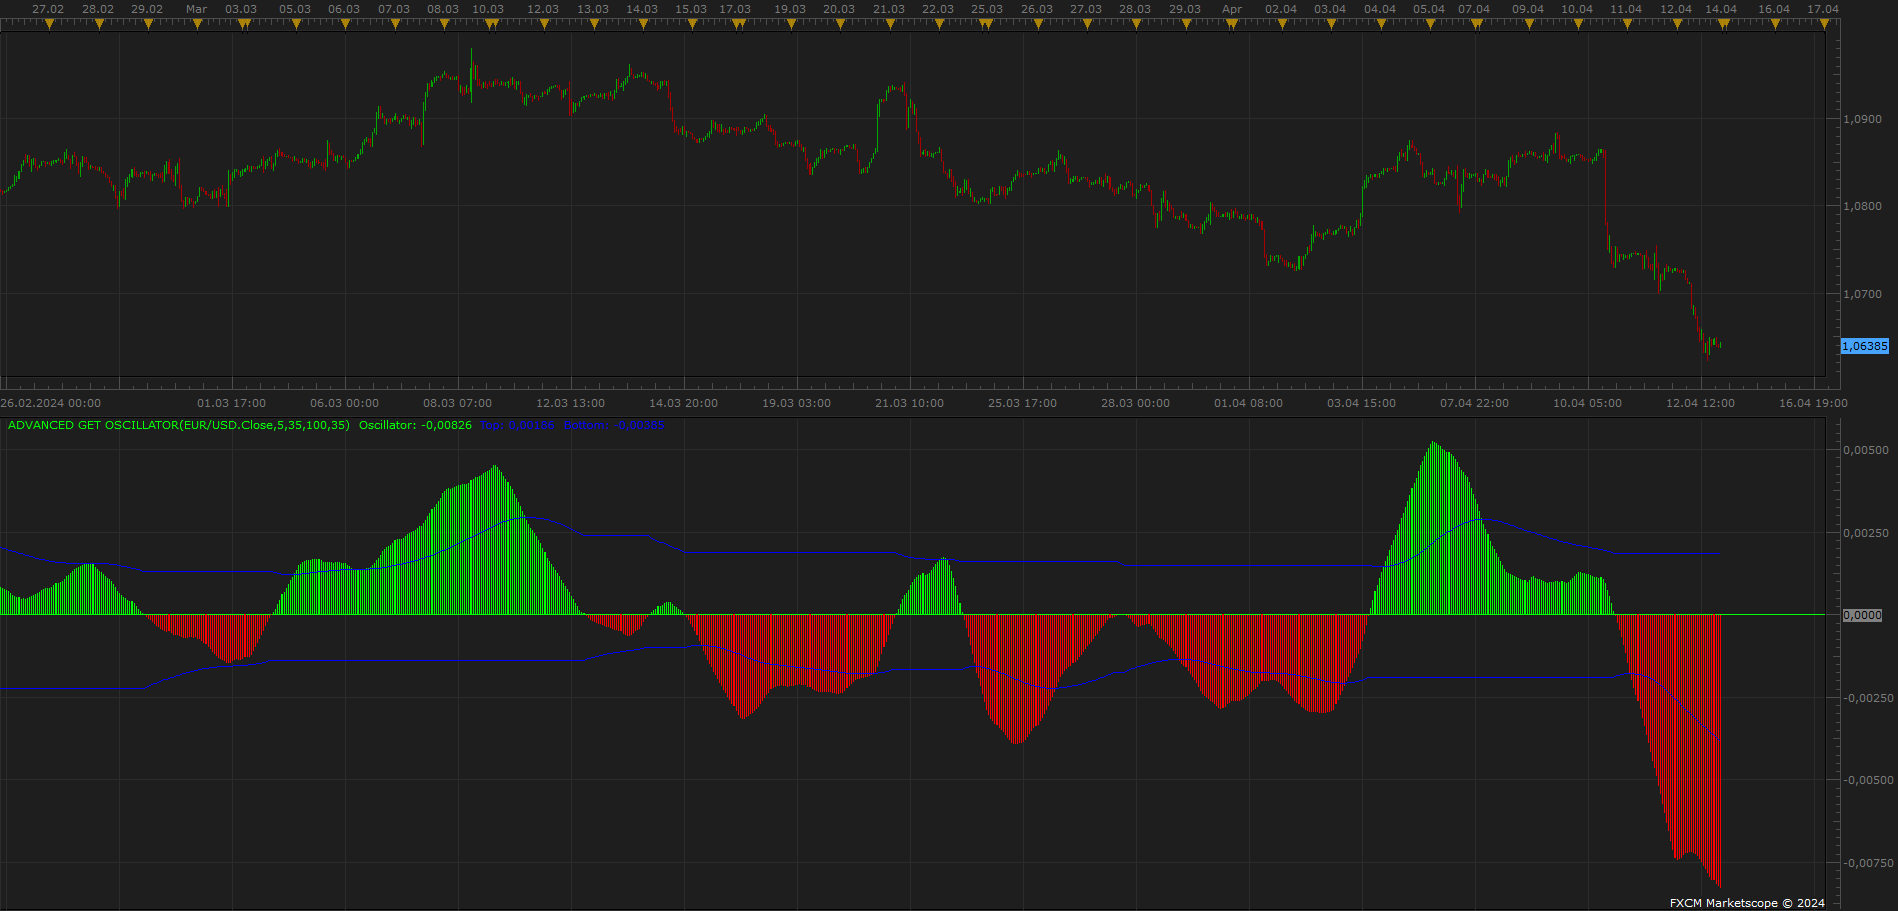Click the yellow day marker below 09.04
Screen dimensions: 1898x911
coord(1528,24)
